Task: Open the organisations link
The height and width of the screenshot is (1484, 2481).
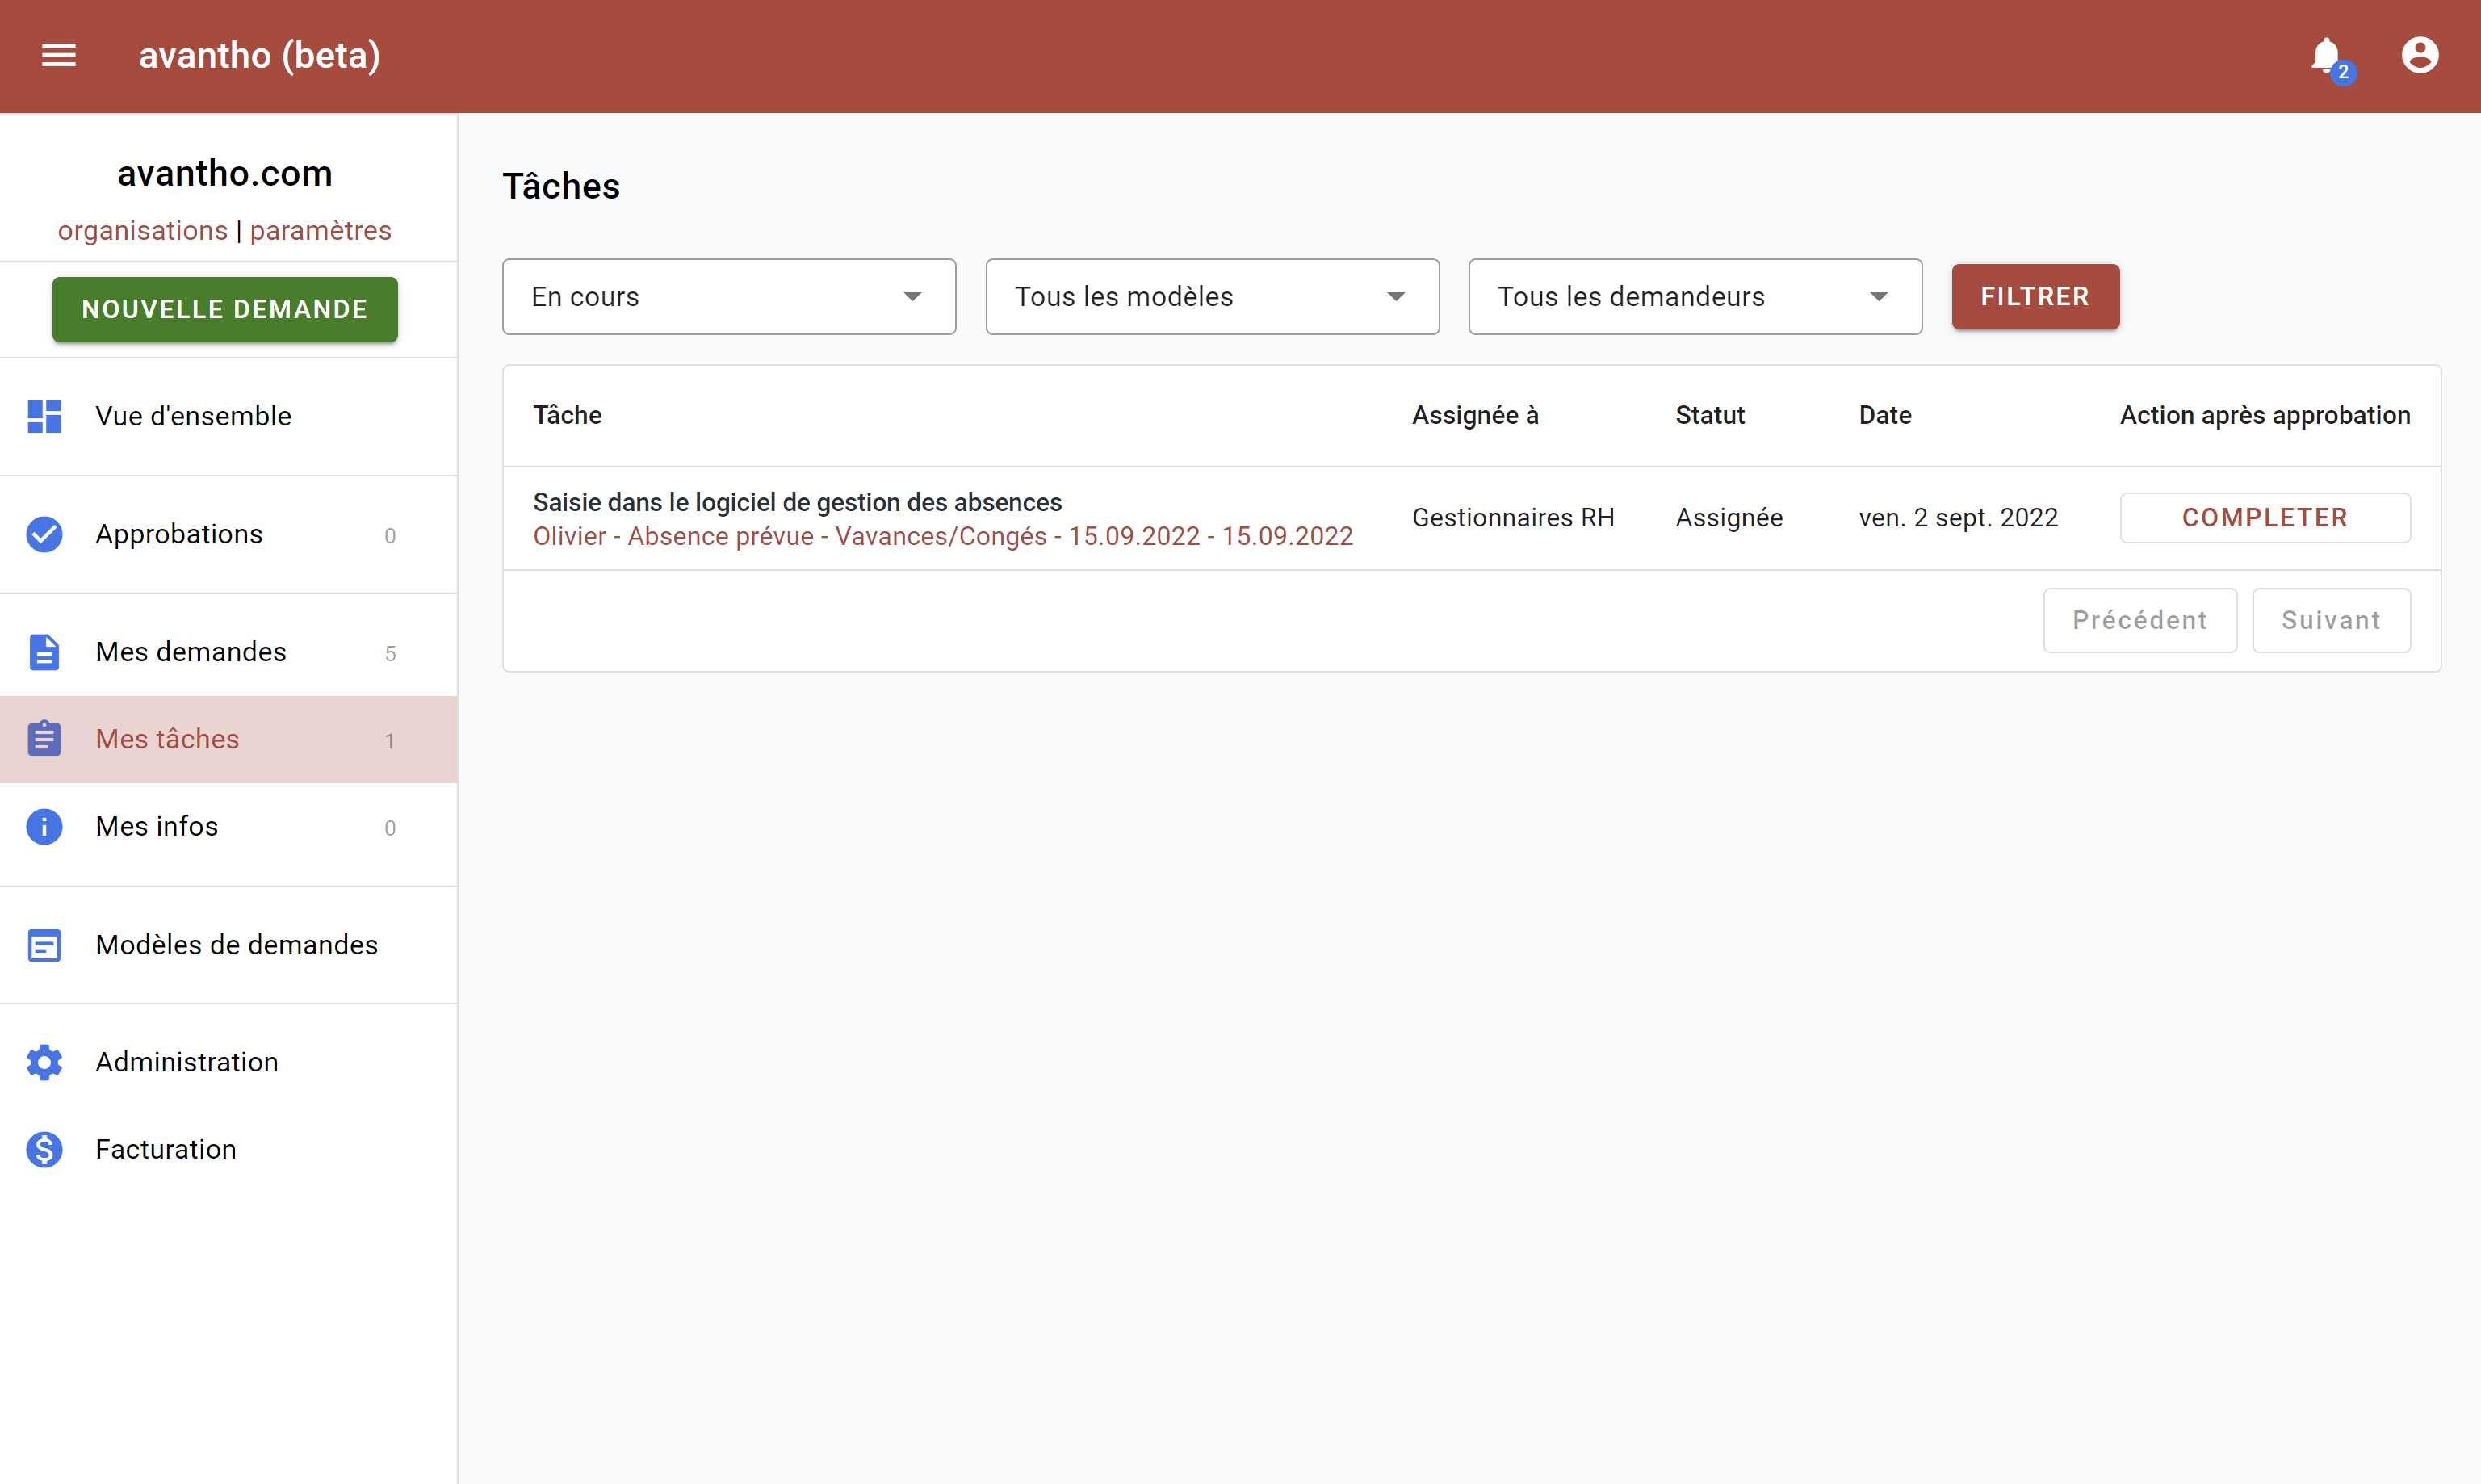Action: tap(143, 231)
